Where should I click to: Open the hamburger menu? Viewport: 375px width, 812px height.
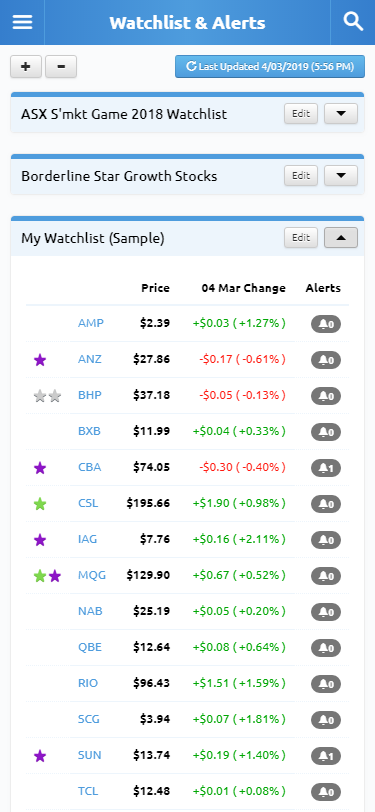point(22,22)
